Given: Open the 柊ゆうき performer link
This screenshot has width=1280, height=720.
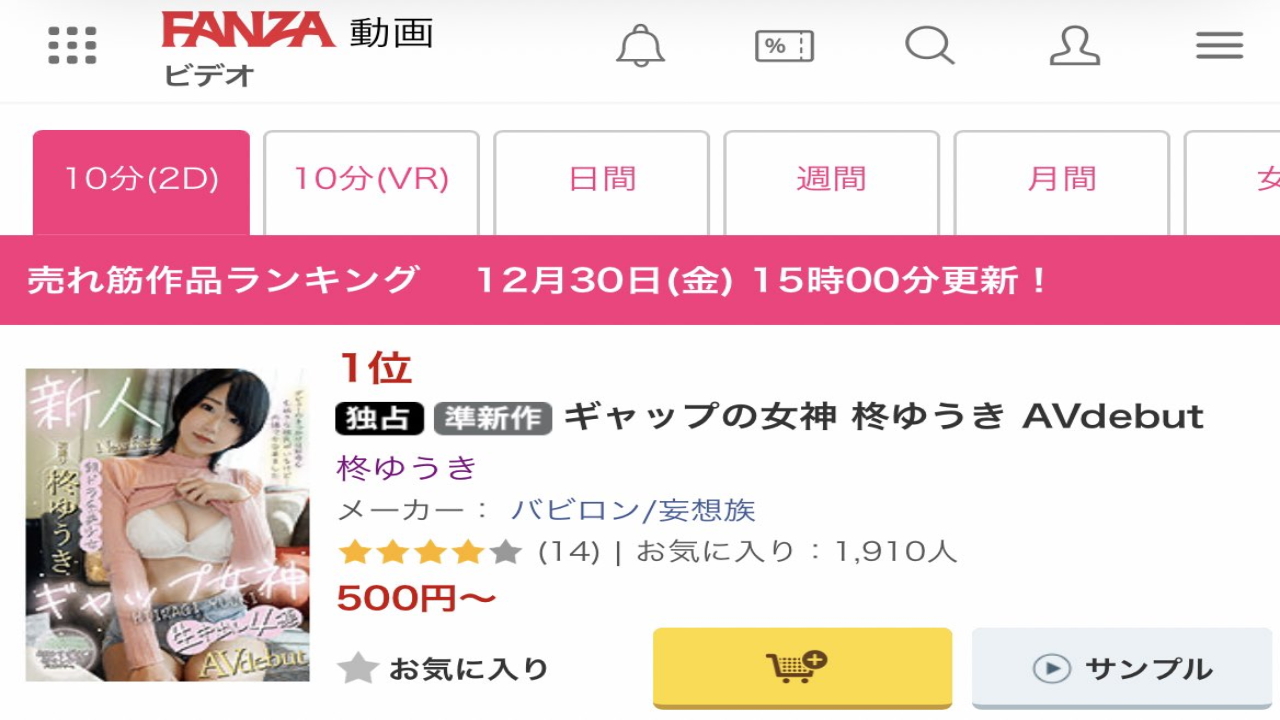Looking at the screenshot, I should (408, 467).
